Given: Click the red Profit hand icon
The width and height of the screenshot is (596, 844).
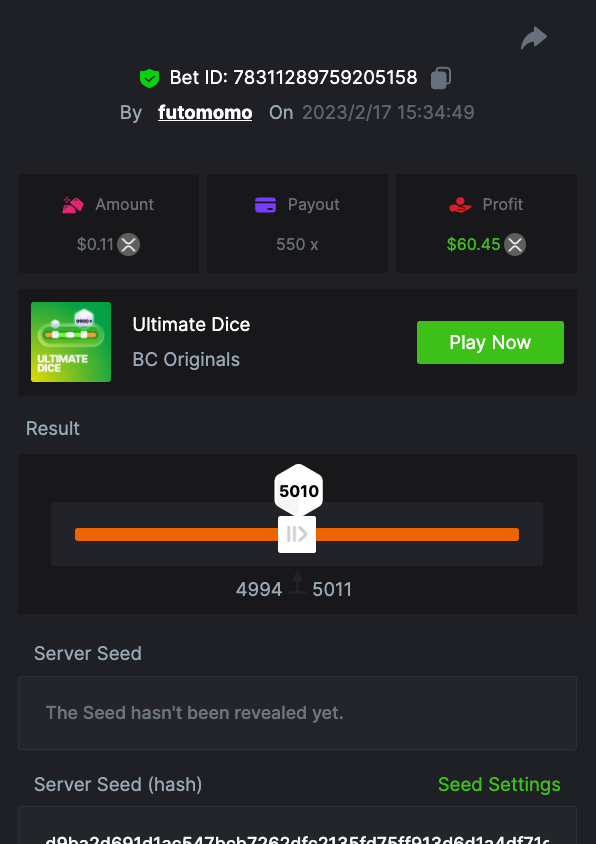Looking at the screenshot, I should coord(460,205).
